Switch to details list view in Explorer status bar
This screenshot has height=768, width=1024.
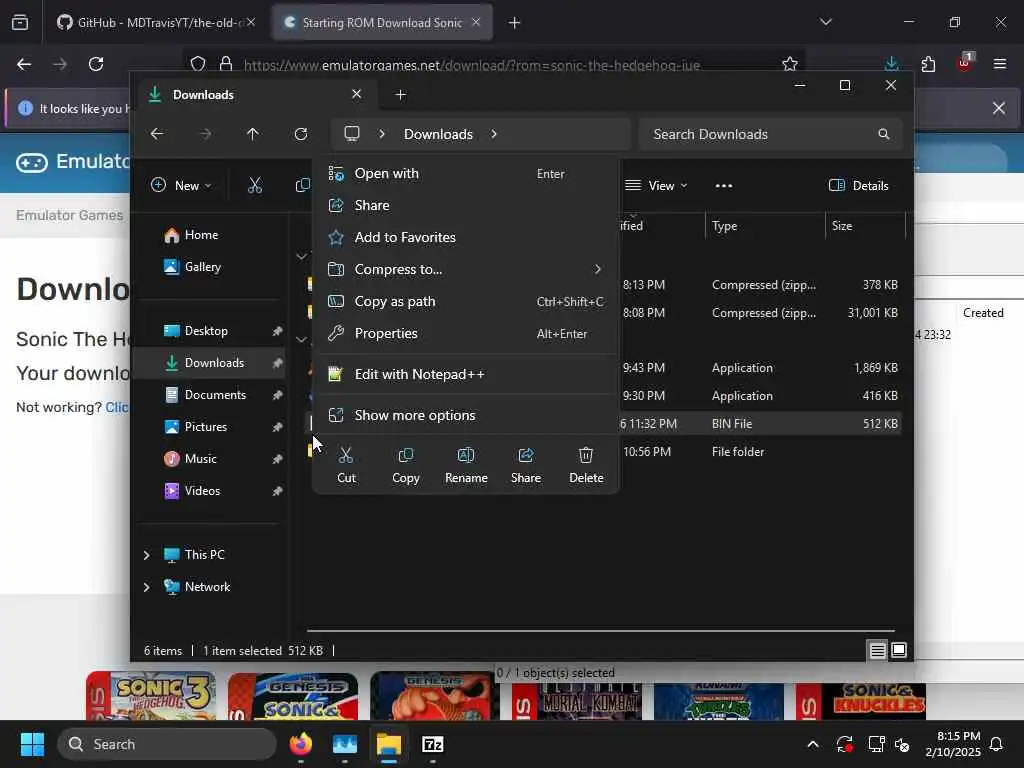pyautogui.click(x=877, y=650)
